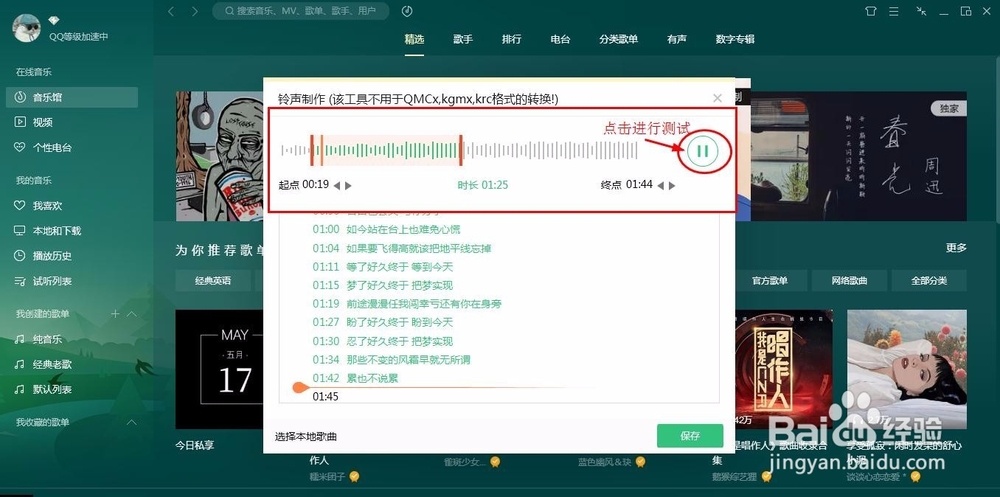The width and height of the screenshot is (1000, 497).
Task: Click the 保存 save button
Action: pyautogui.click(x=690, y=436)
